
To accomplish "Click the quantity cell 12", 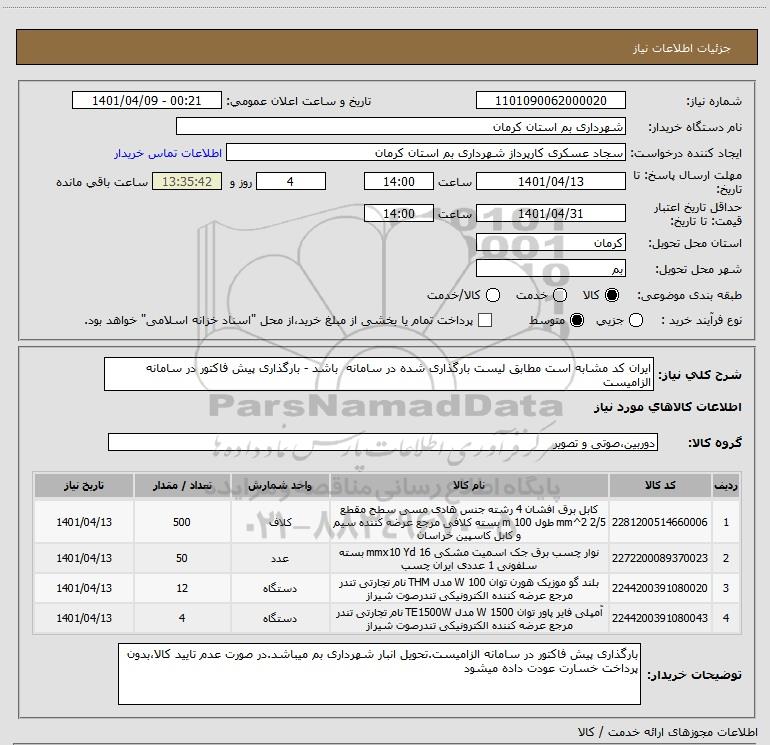I will click(182, 588).
